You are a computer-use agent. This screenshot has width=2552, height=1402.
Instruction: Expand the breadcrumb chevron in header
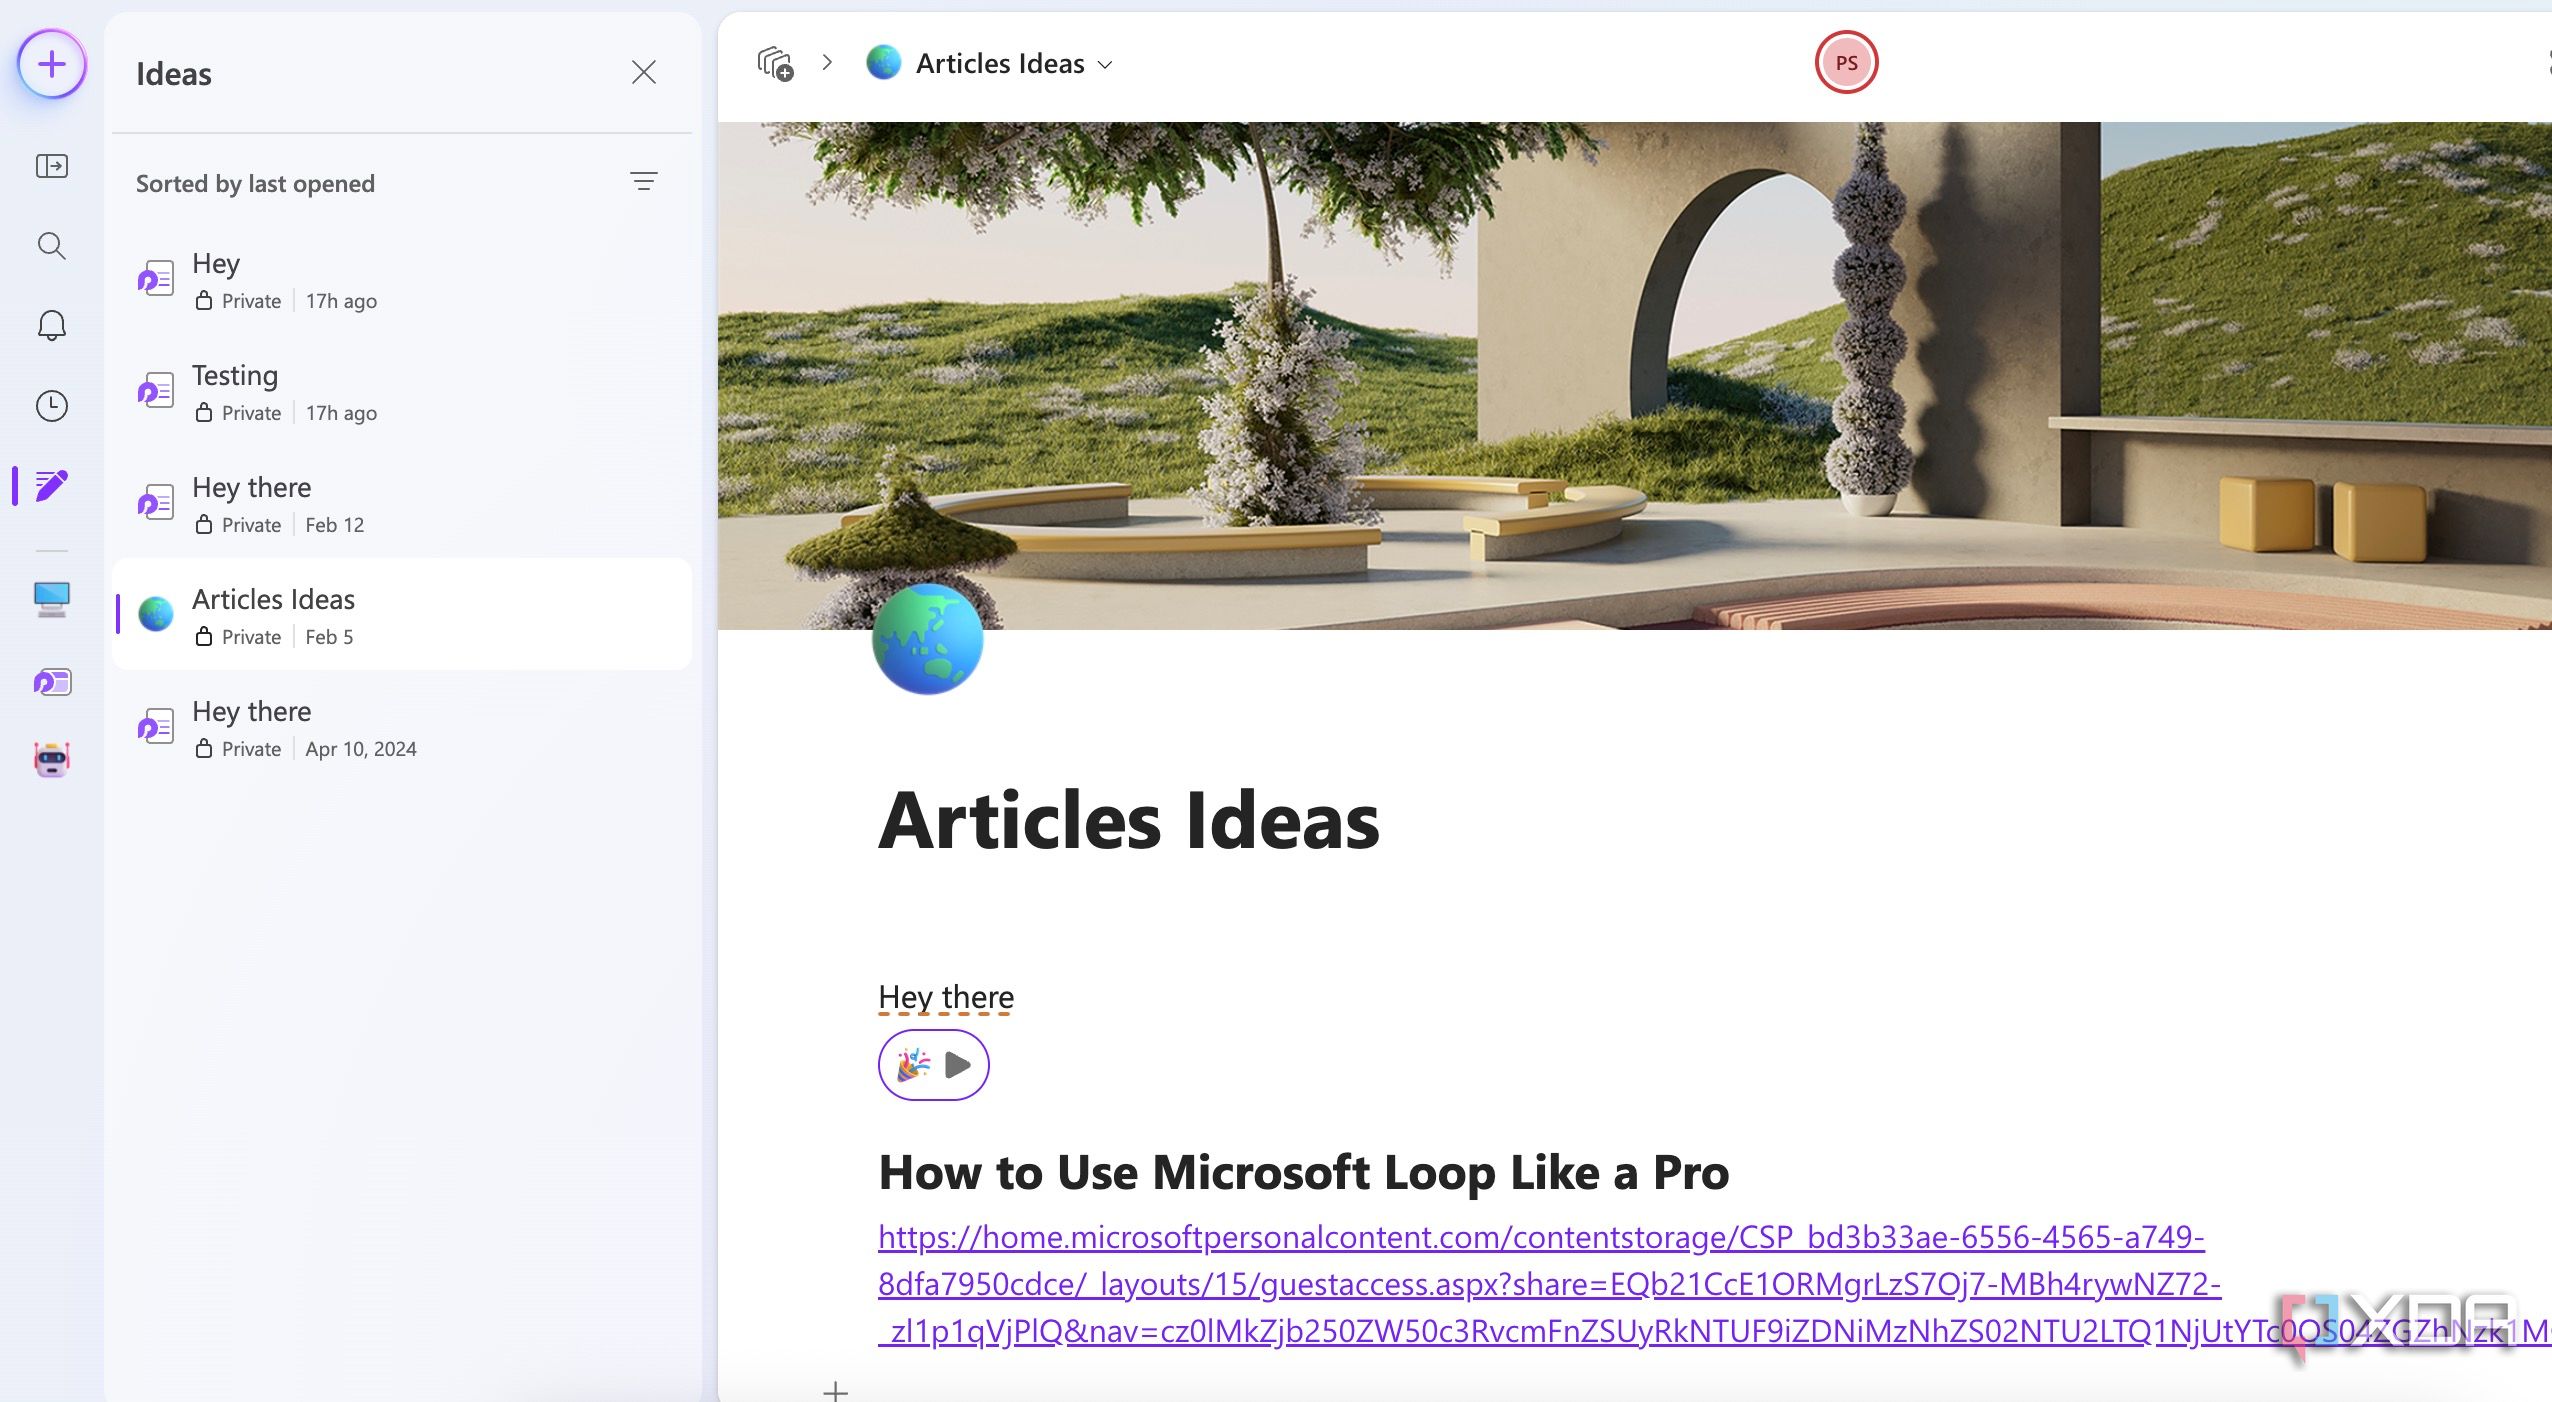(x=828, y=62)
